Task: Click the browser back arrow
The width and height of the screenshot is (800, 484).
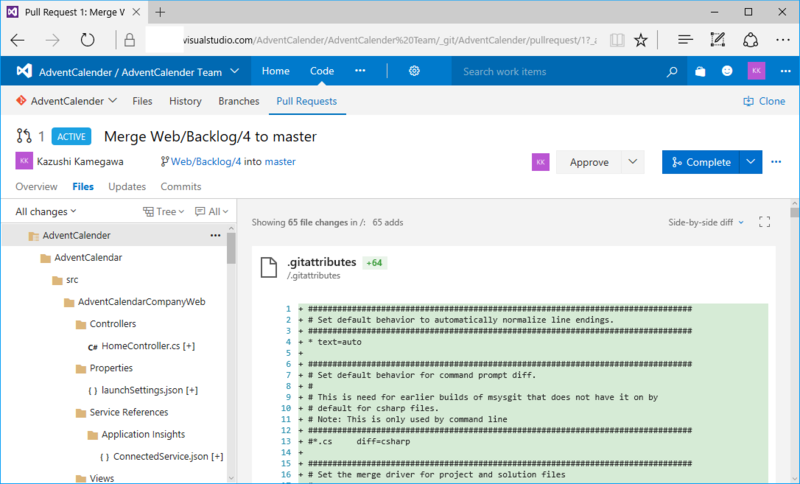Action: [17, 40]
